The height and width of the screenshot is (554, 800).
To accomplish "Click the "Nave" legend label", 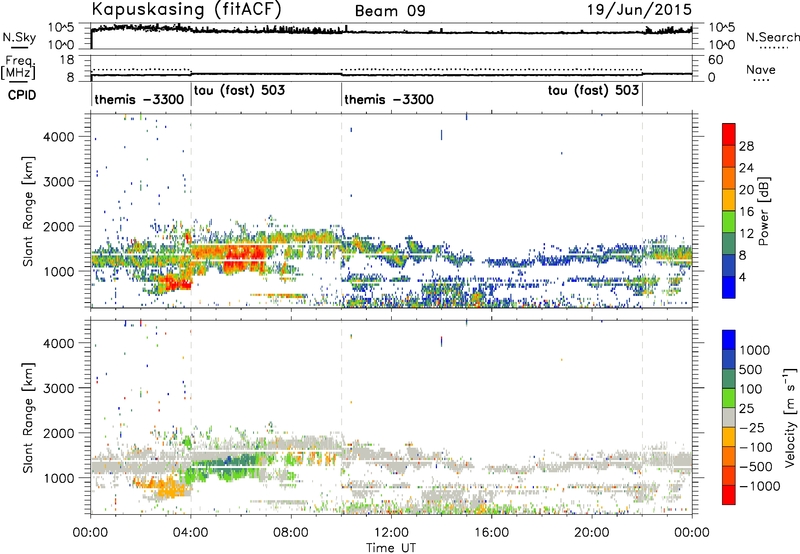I will click(761, 69).
